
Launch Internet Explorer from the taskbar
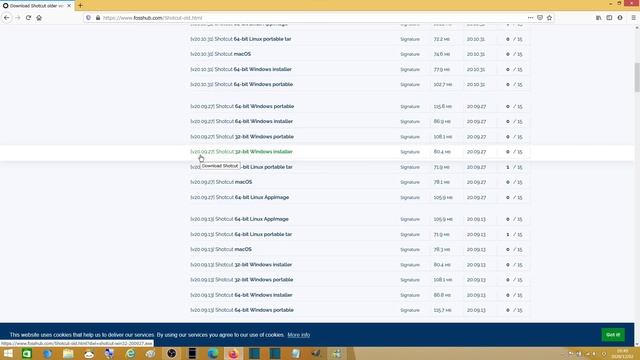click(x=130, y=353)
